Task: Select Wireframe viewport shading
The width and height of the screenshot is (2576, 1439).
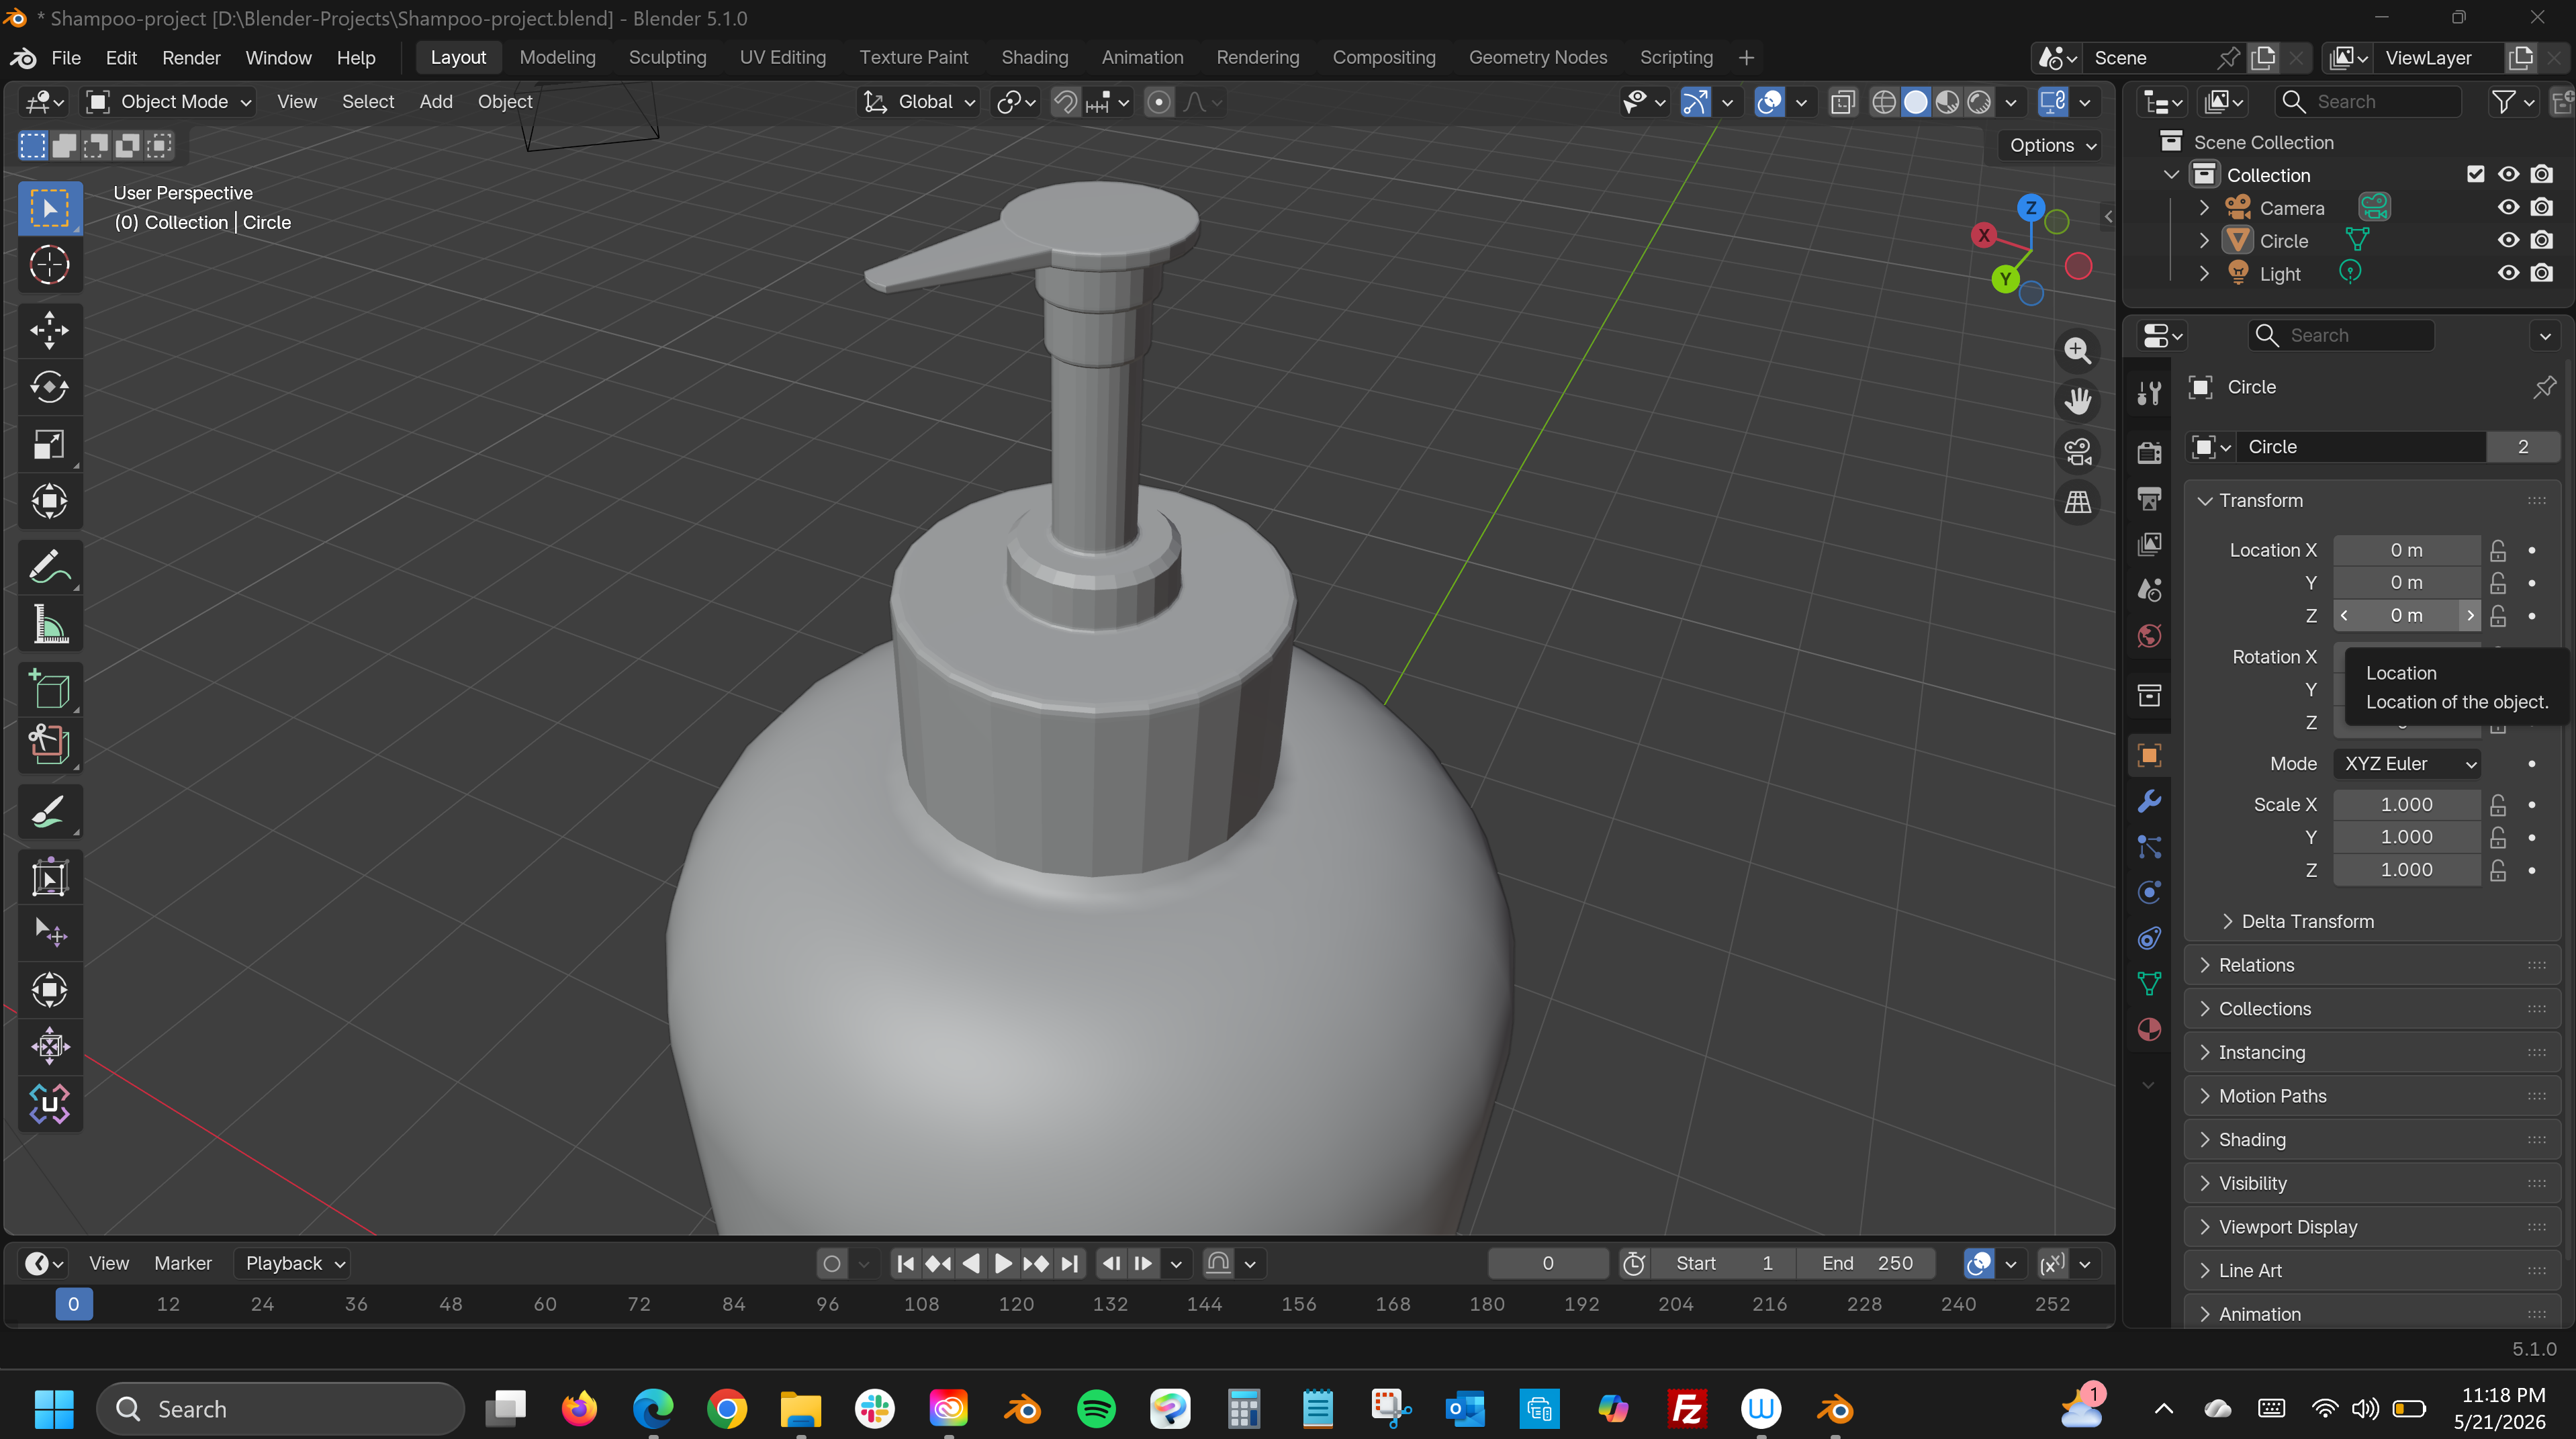Action: [1884, 102]
